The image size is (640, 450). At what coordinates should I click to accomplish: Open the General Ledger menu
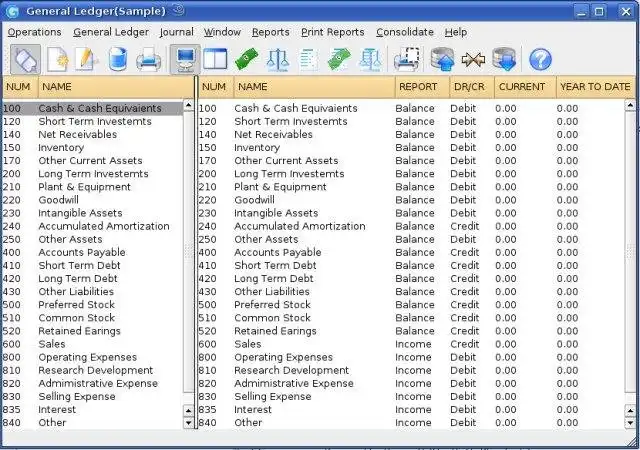pos(111,32)
